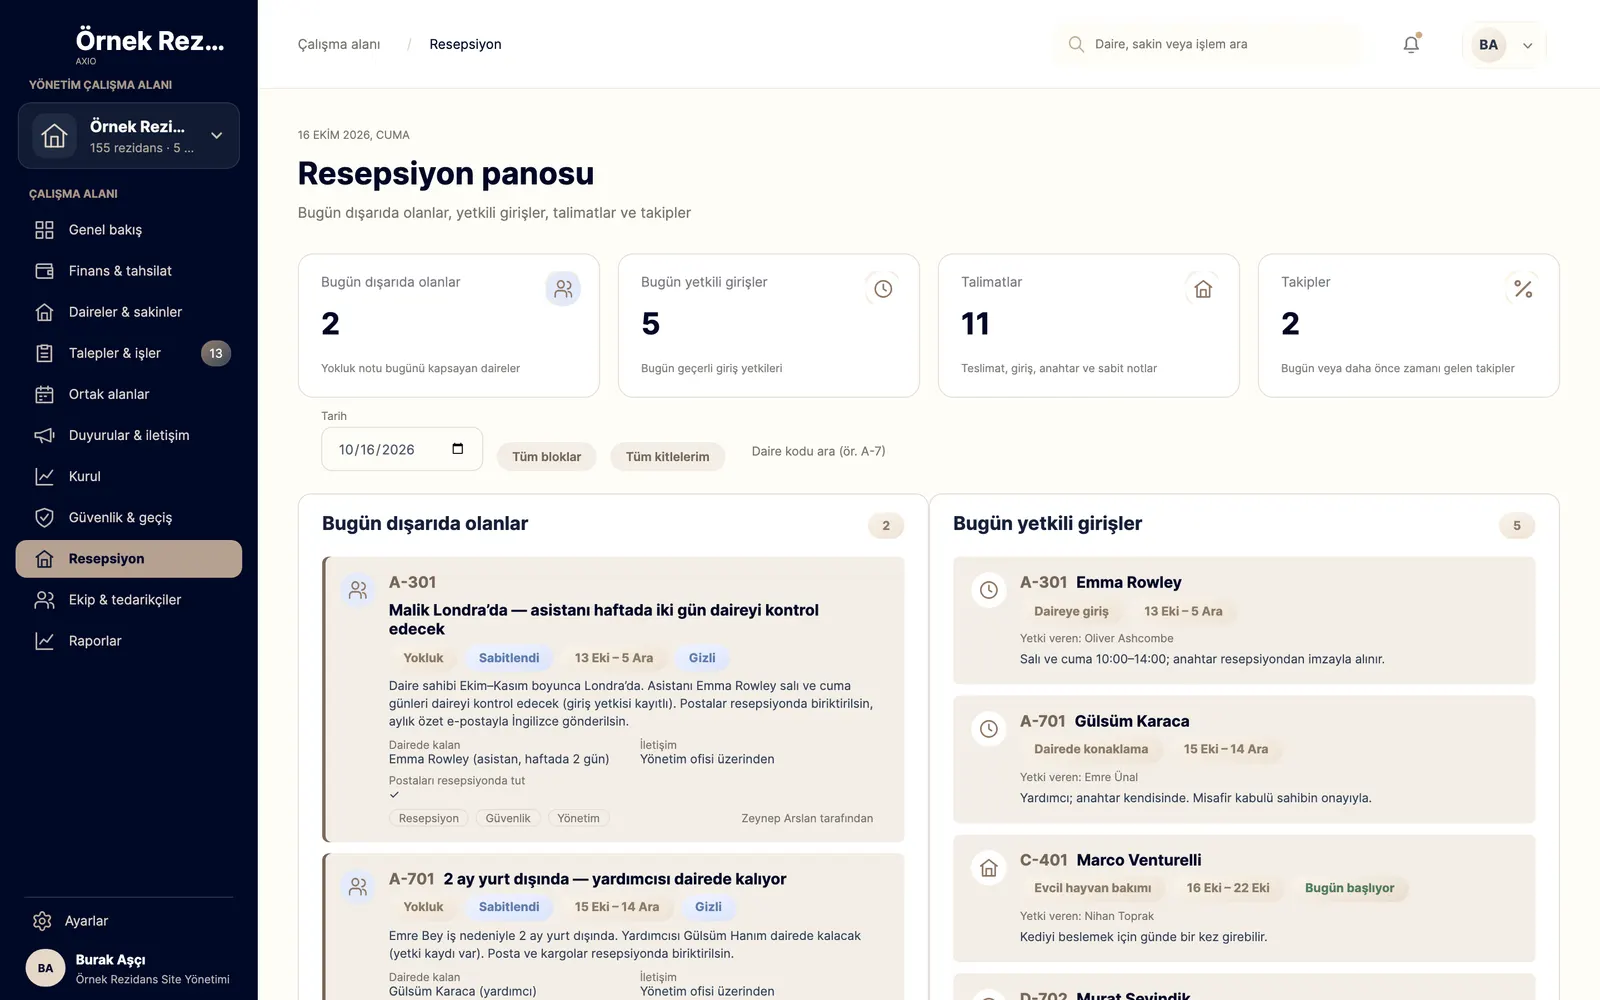The image size is (1600, 1000).
Task: Click the Tarih date input
Action: (x=402, y=449)
